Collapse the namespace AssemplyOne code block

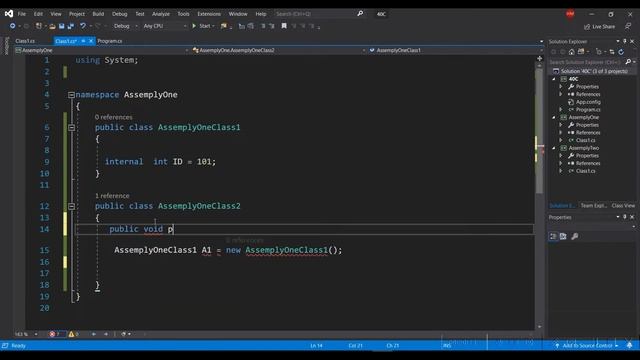[x=71, y=95]
